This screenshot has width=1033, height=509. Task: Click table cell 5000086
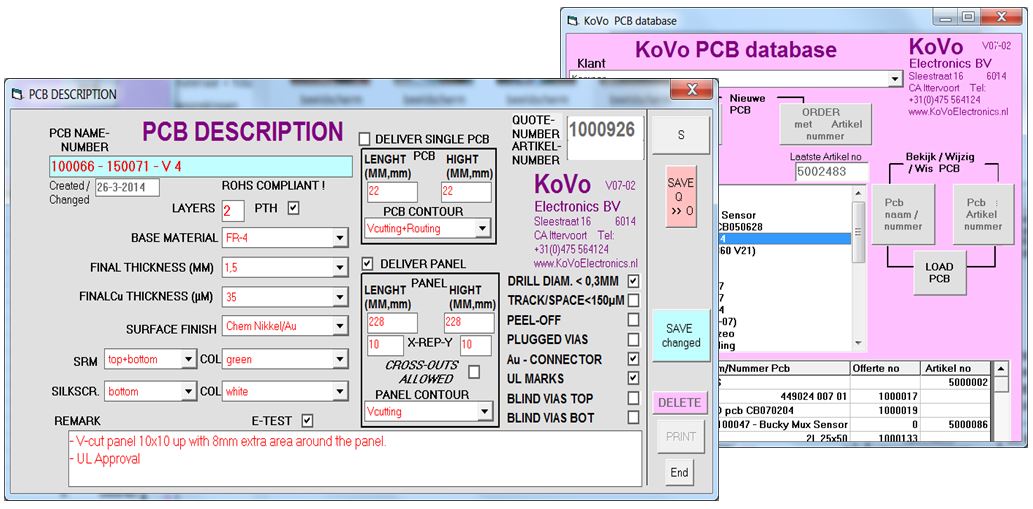click(956, 425)
